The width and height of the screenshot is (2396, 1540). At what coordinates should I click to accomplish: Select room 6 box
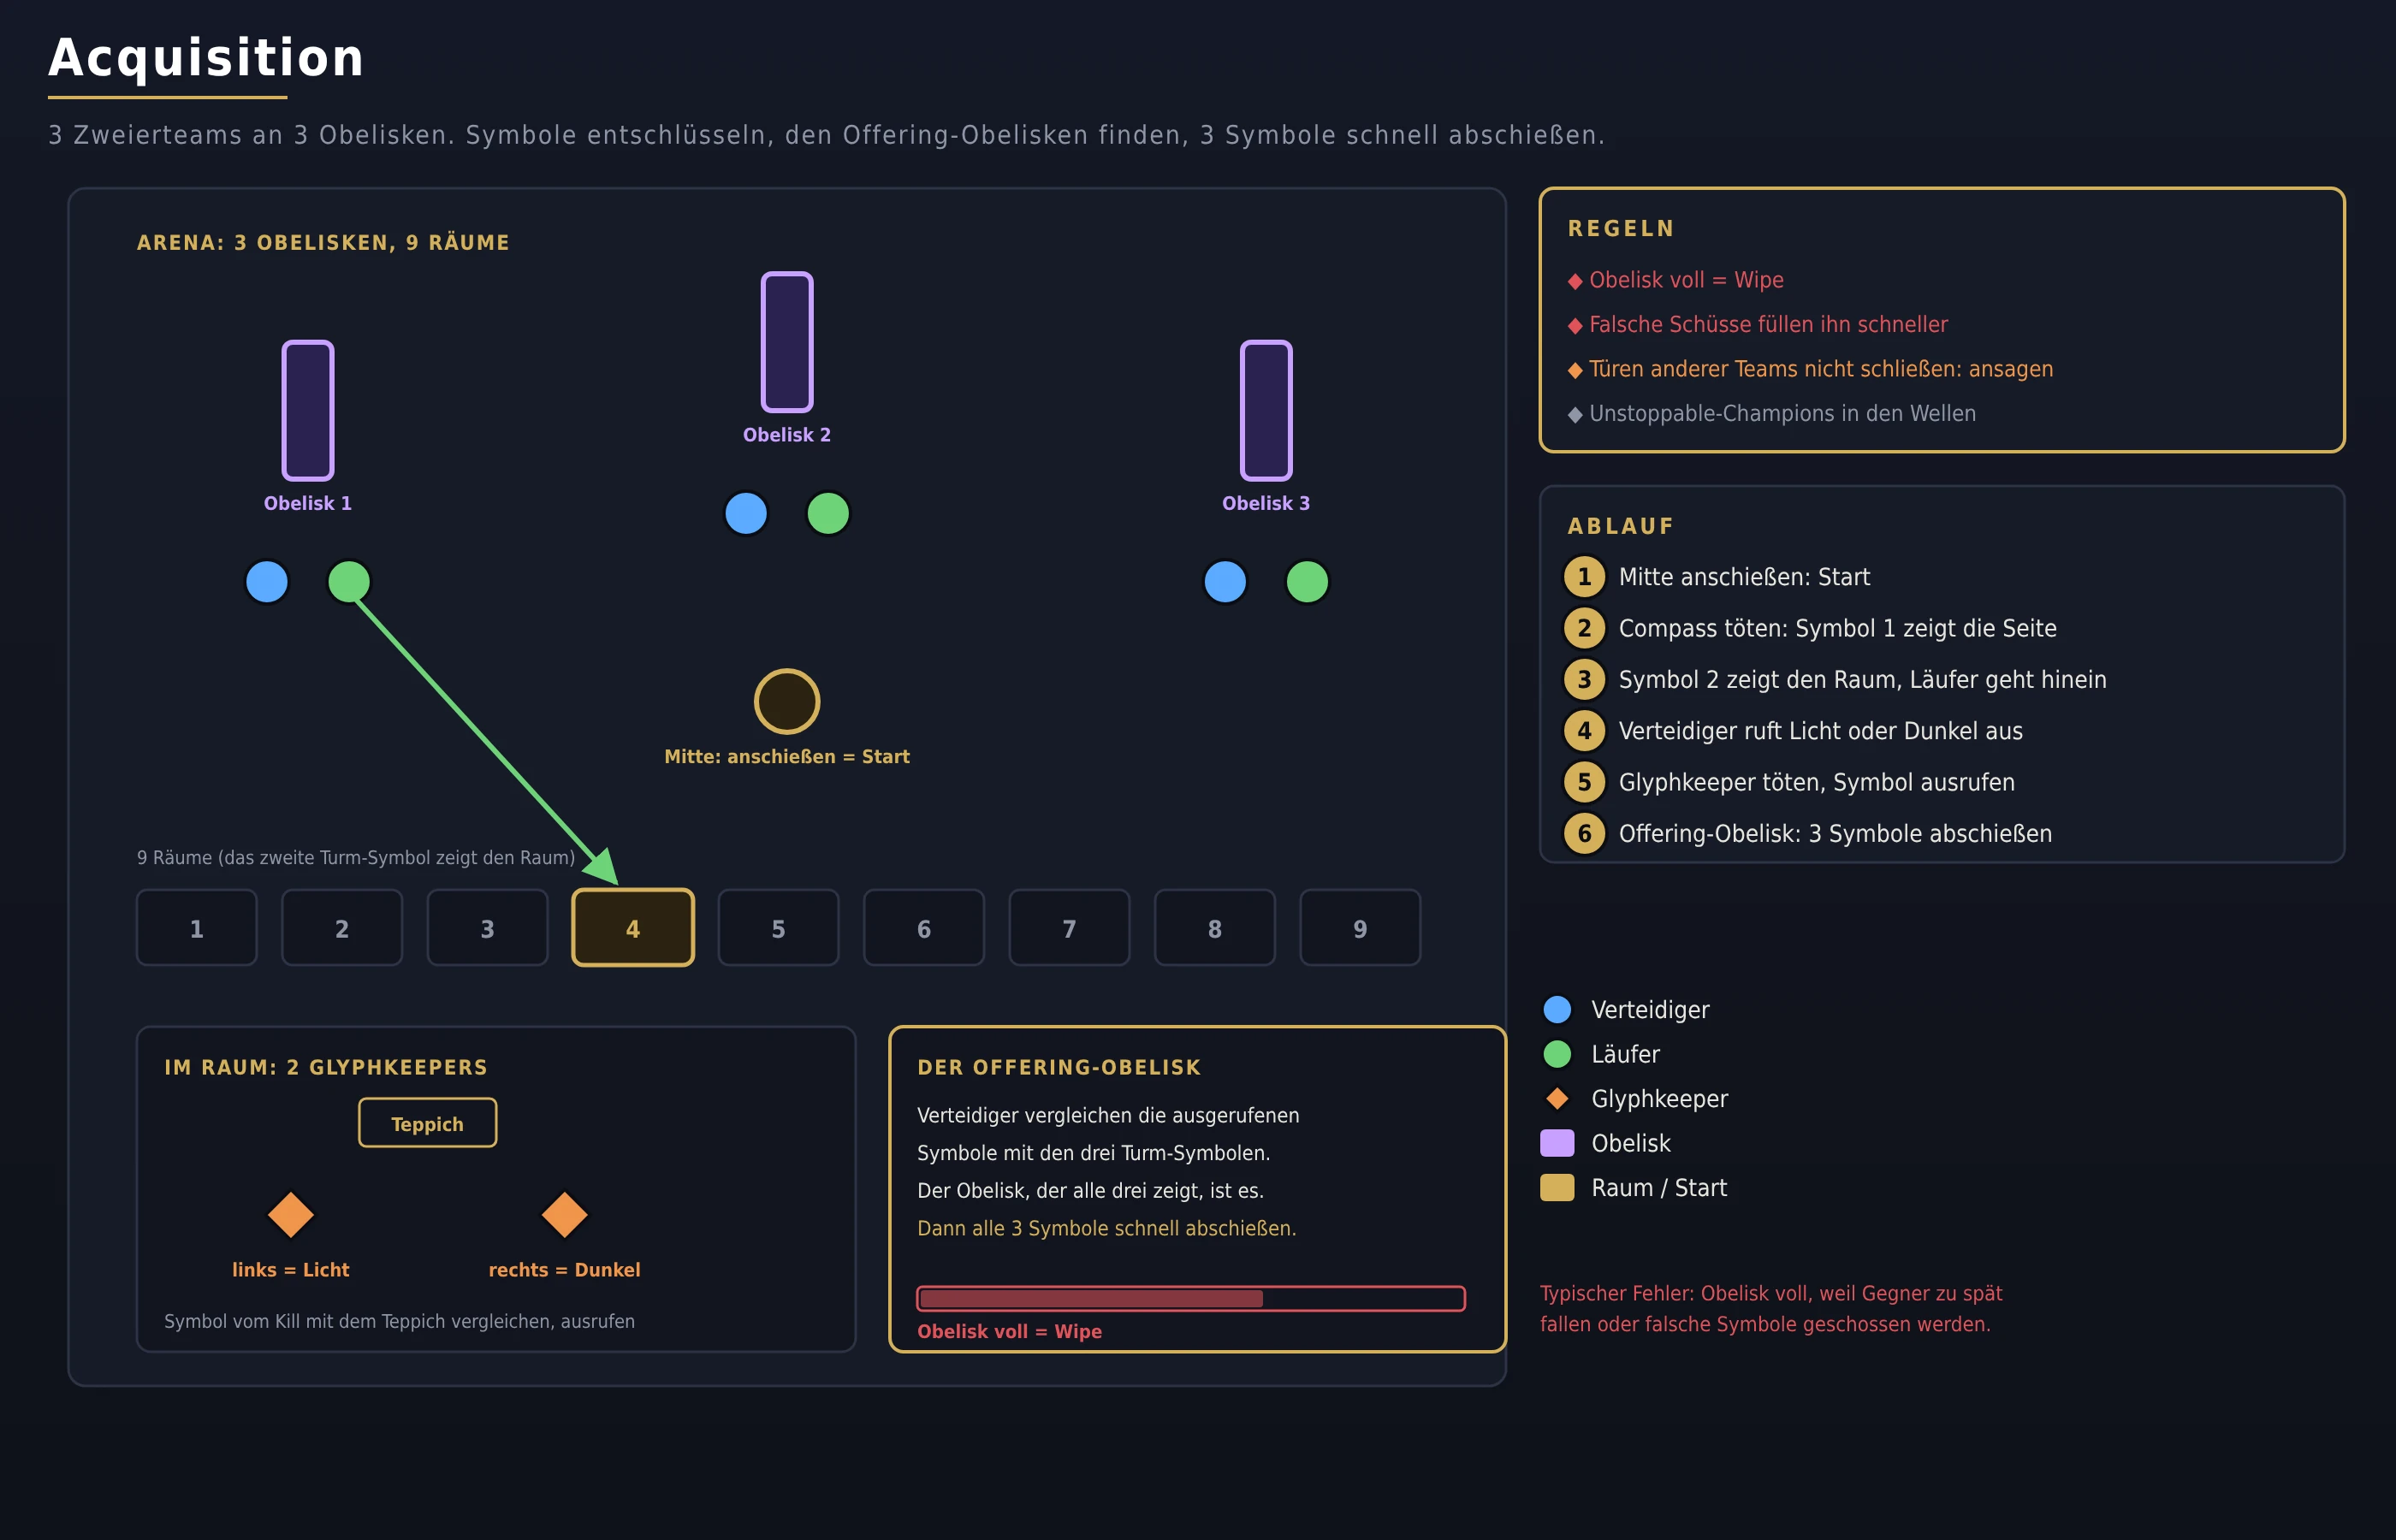(924, 928)
